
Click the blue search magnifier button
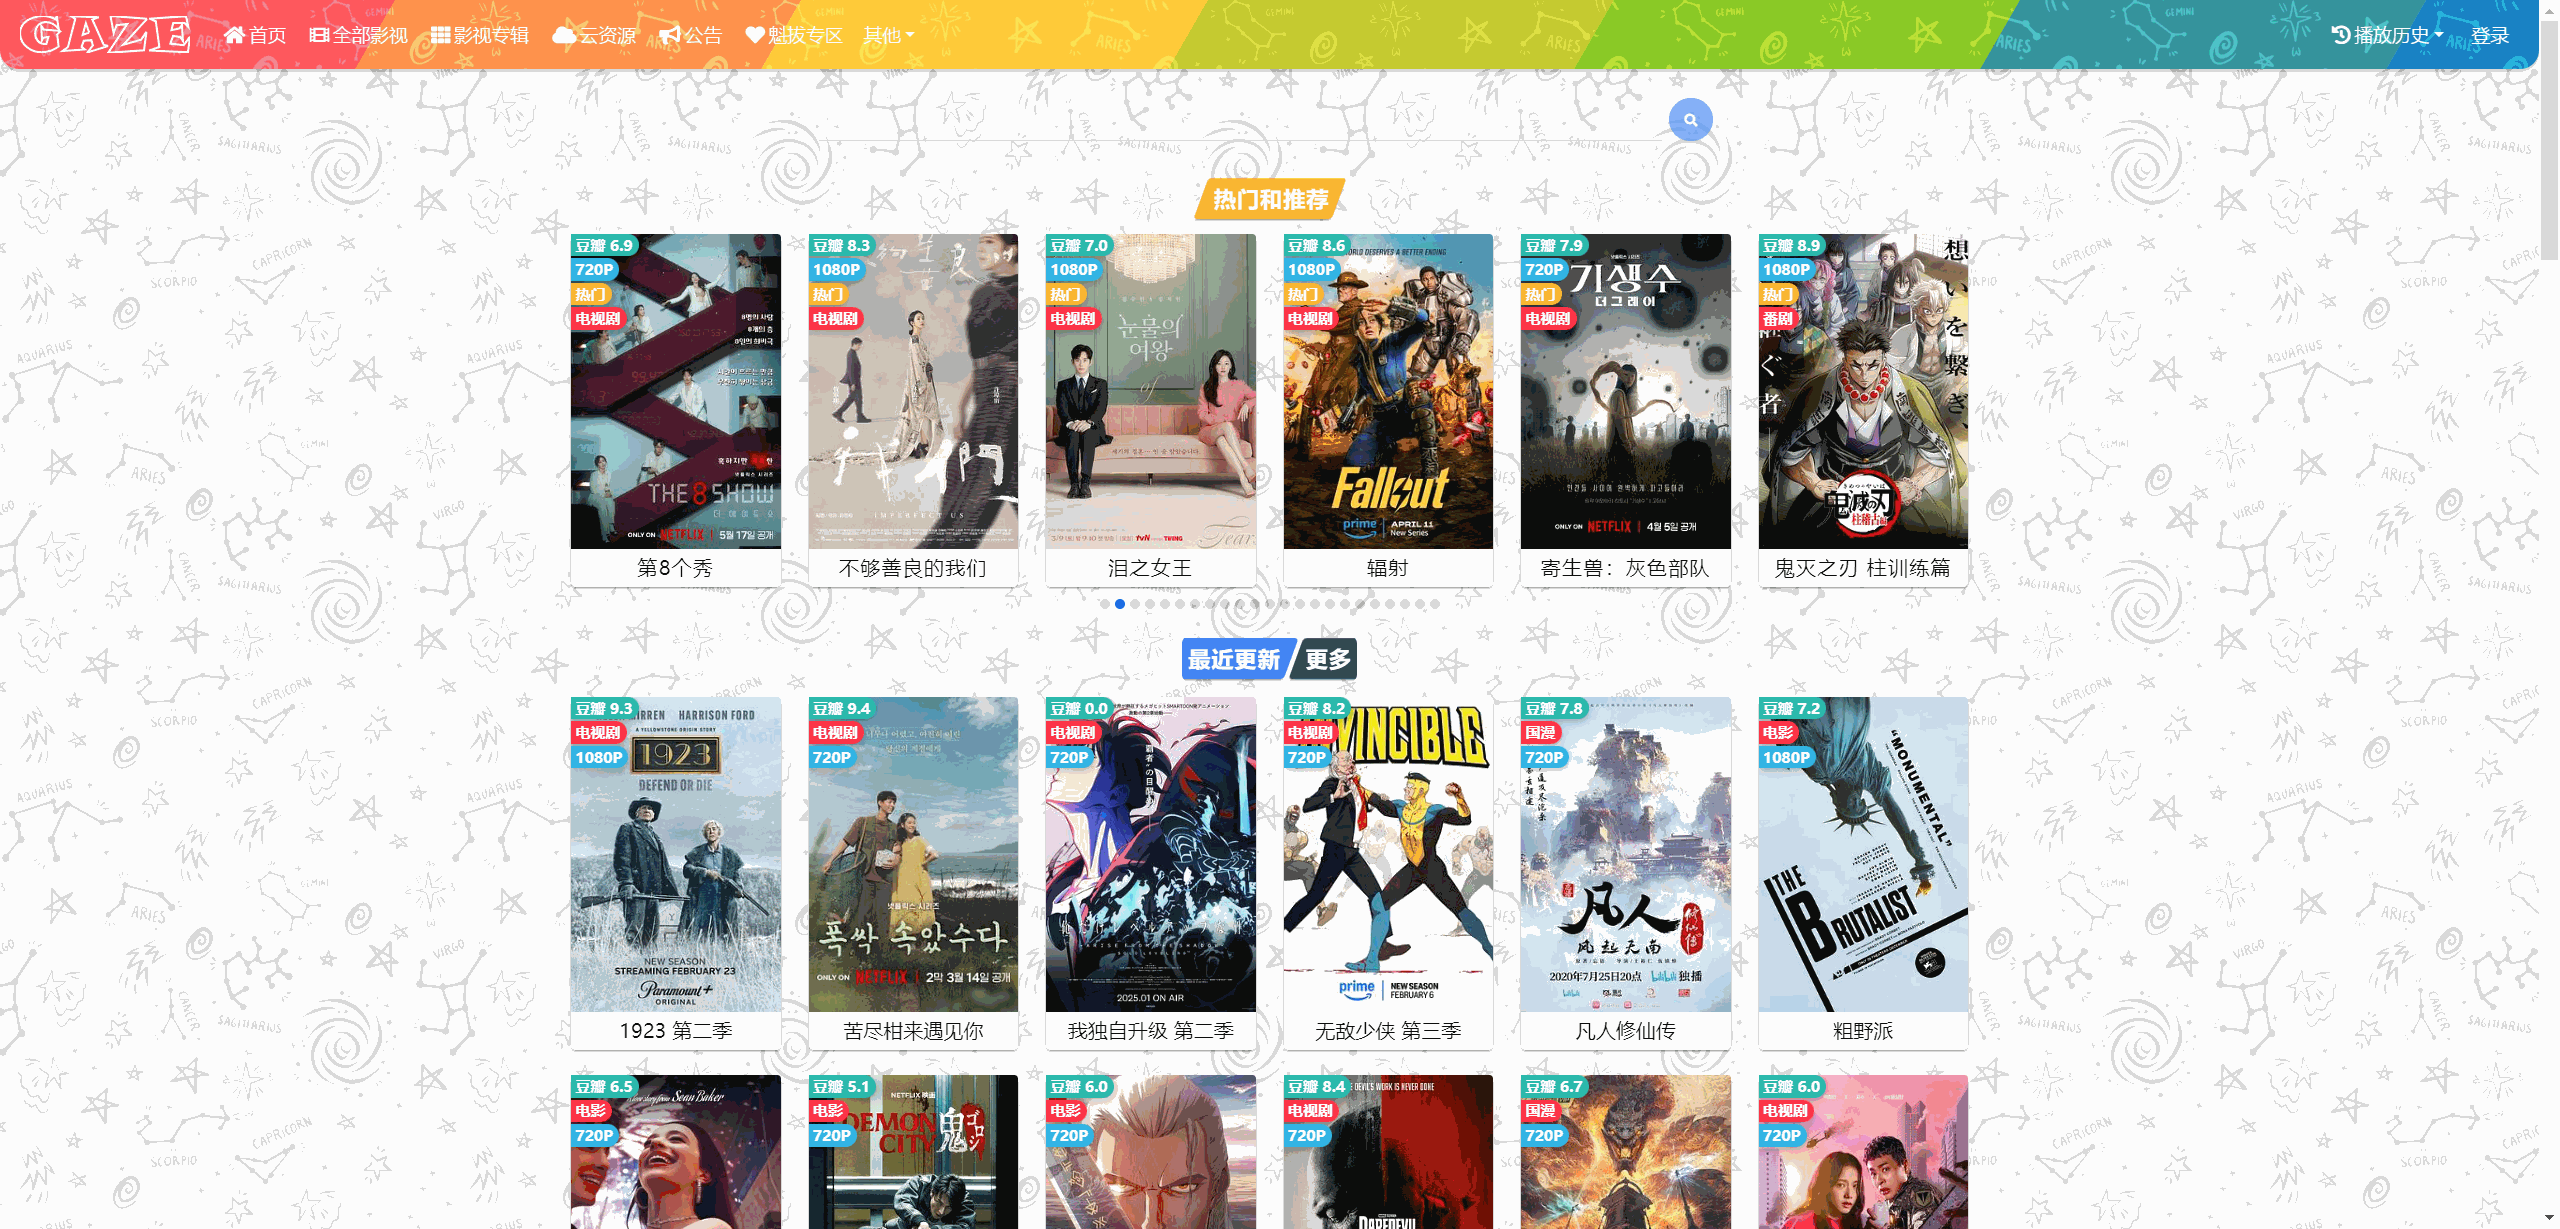(x=1690, y=120)
